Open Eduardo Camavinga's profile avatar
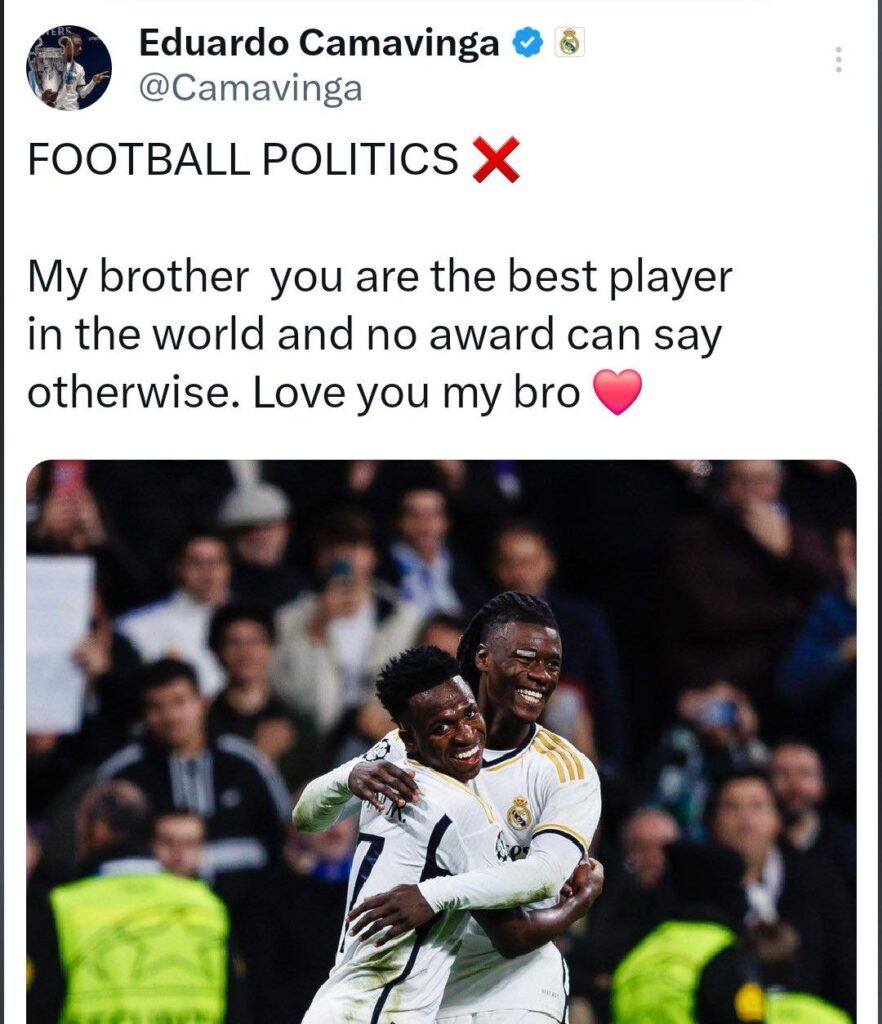Viewport: 882px width, 1024px height. (69, 67)
